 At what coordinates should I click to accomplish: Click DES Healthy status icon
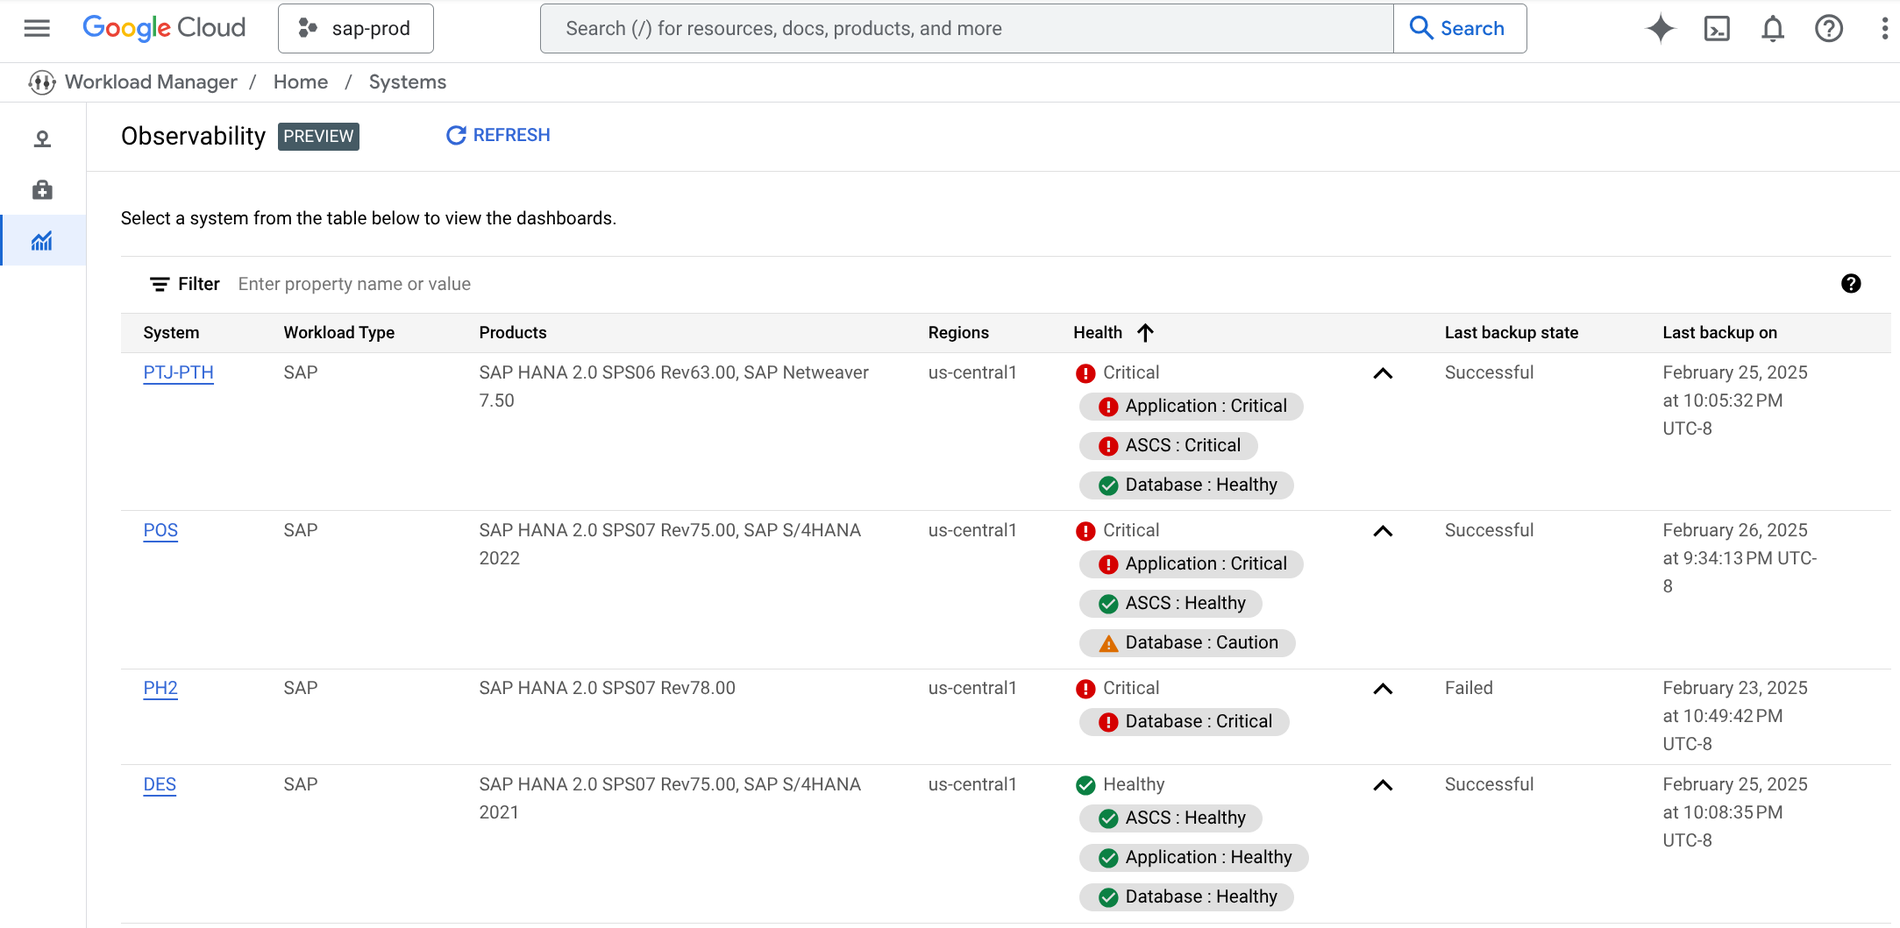coord(1086,785)
